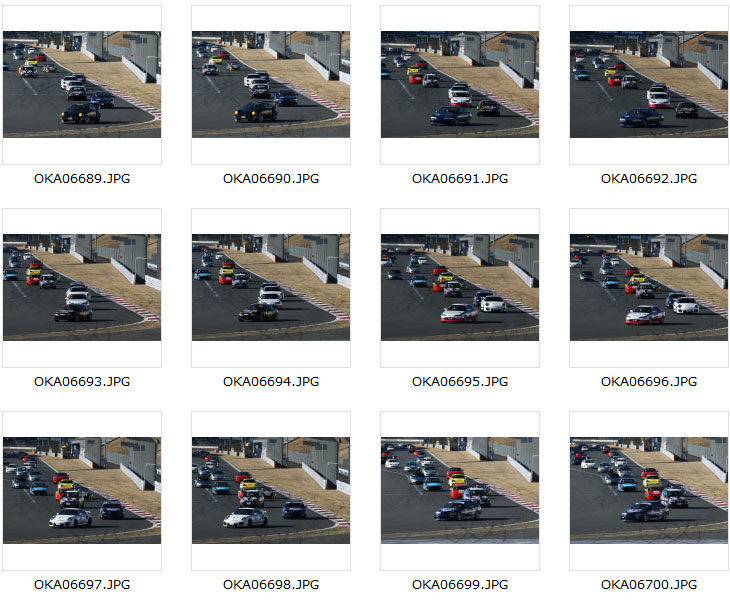The height and width of the screenshot is (610, 730).
Task: Pick the OKA06696.JPG photo
Action: pos(649,287)
